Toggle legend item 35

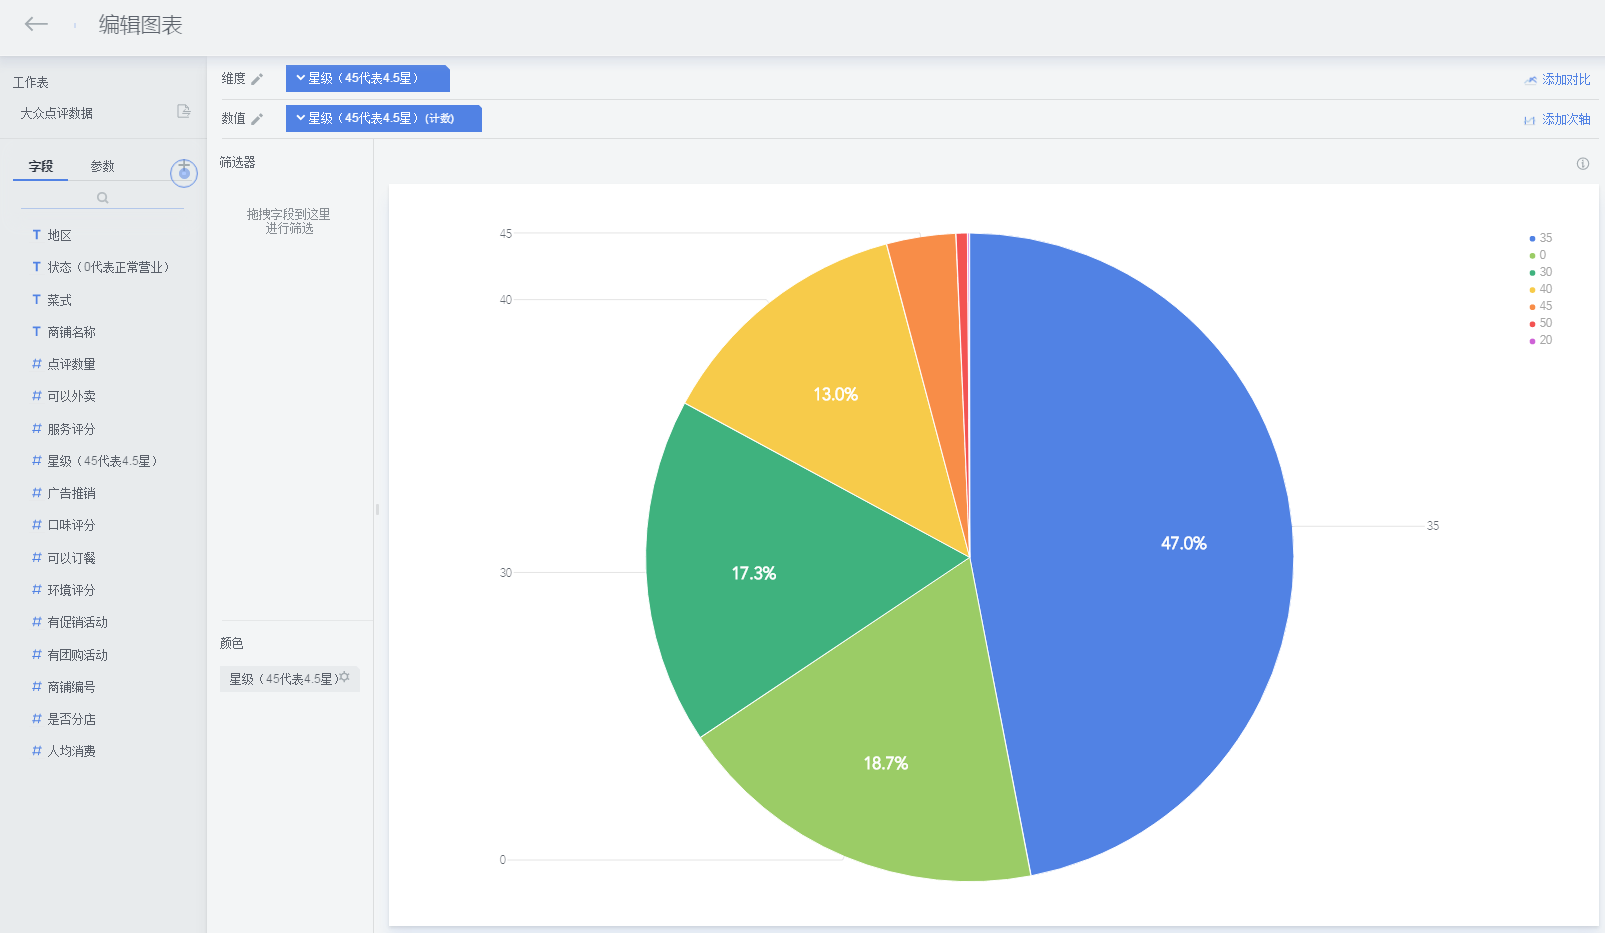pyautogui.click(x=1541, y=238)
